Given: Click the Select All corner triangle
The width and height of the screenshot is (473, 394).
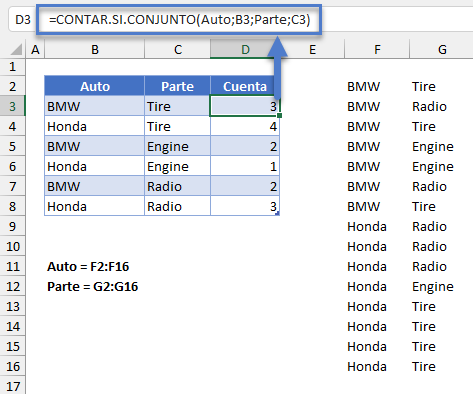Looking at the screenshot, I should click(17, 50).
